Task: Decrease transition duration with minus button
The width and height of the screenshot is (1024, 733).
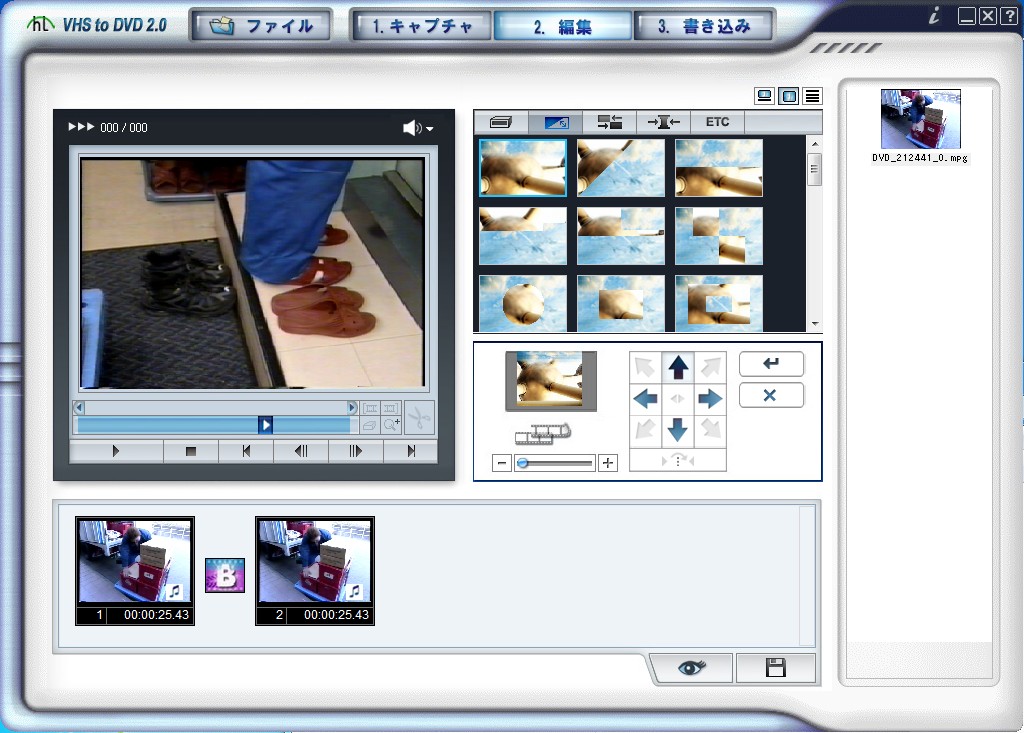Action: click(502, 463)
